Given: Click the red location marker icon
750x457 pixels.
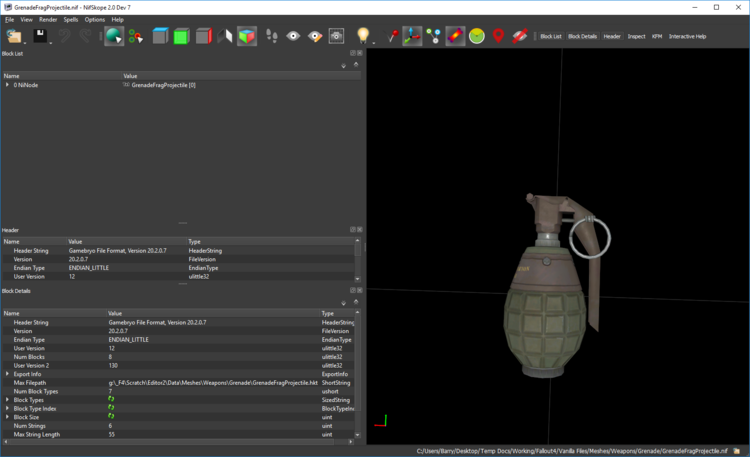Looking at the screenshot, I should [x=498, y=36].
